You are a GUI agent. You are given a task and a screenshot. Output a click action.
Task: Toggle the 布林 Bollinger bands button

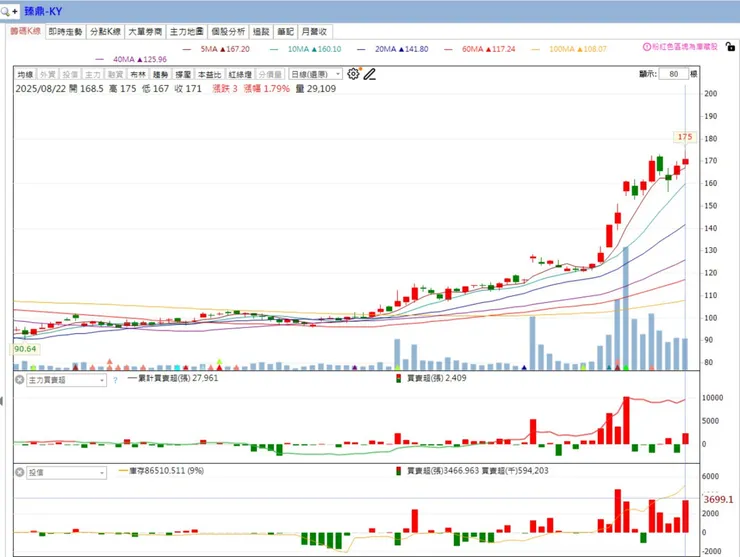point(138,74)
